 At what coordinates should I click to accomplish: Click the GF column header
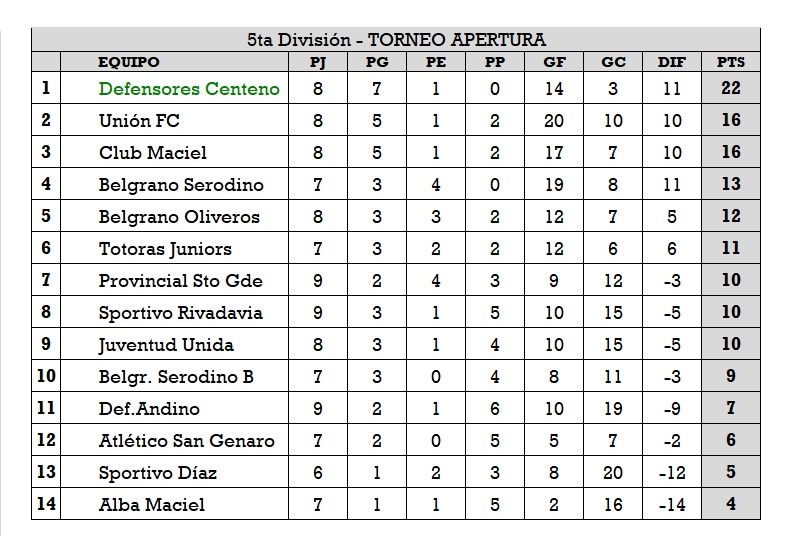[553, 62]
